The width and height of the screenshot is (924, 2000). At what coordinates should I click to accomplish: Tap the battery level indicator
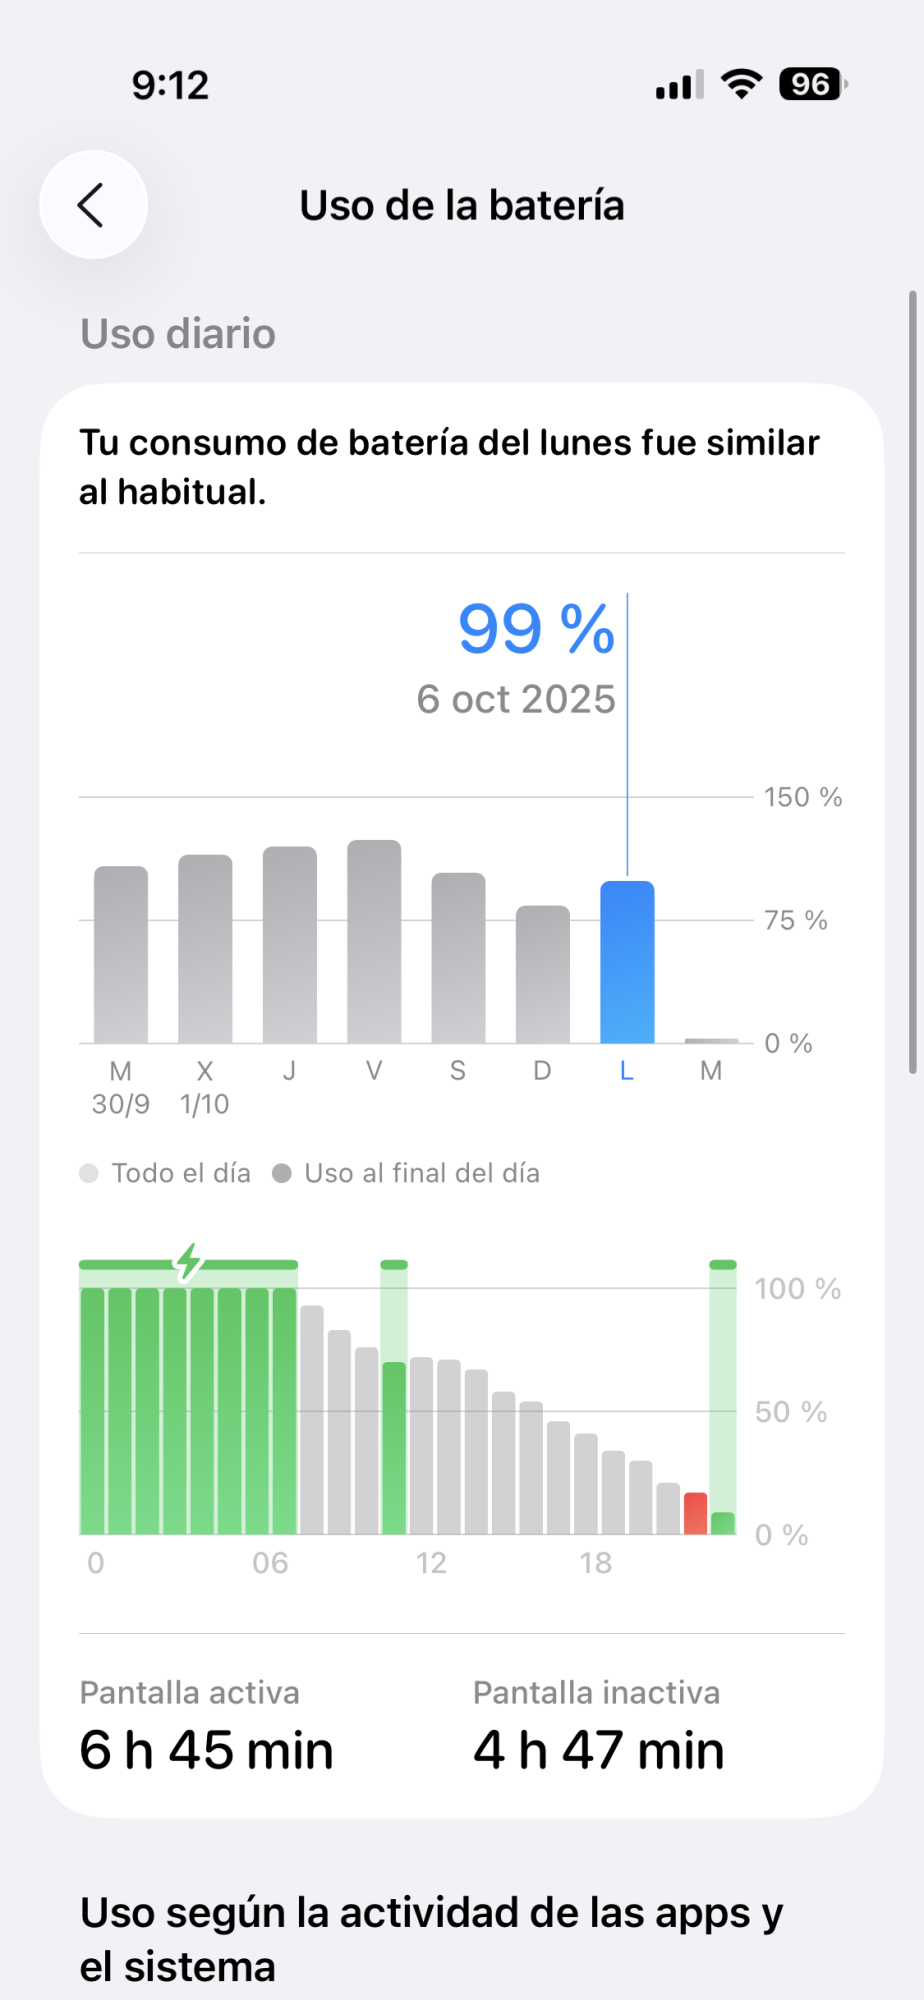pos(814,85)
